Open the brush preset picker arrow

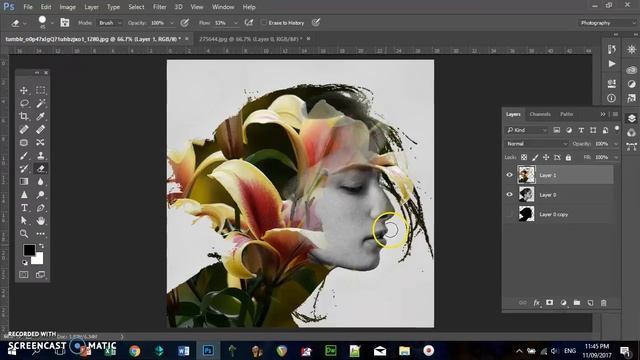click(x=52, y=23)
